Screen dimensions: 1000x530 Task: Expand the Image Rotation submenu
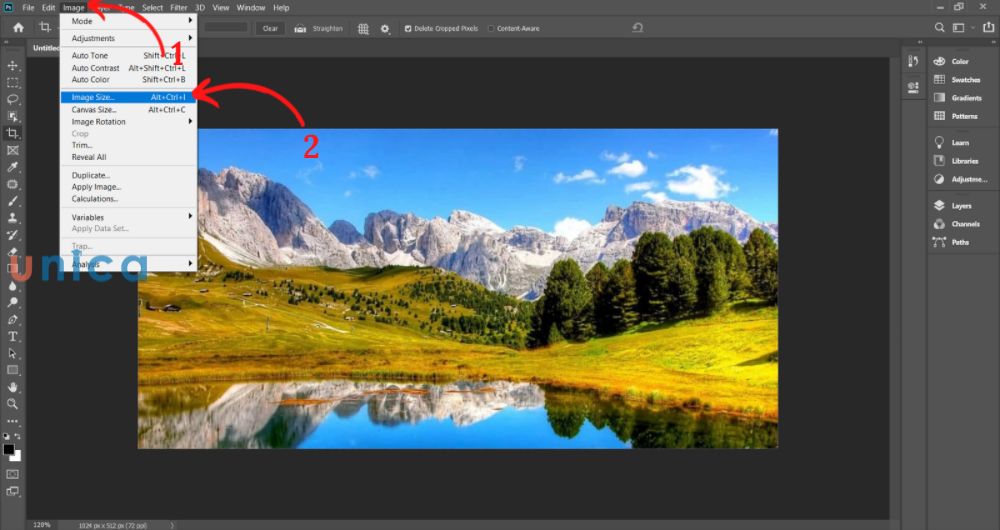128,122
